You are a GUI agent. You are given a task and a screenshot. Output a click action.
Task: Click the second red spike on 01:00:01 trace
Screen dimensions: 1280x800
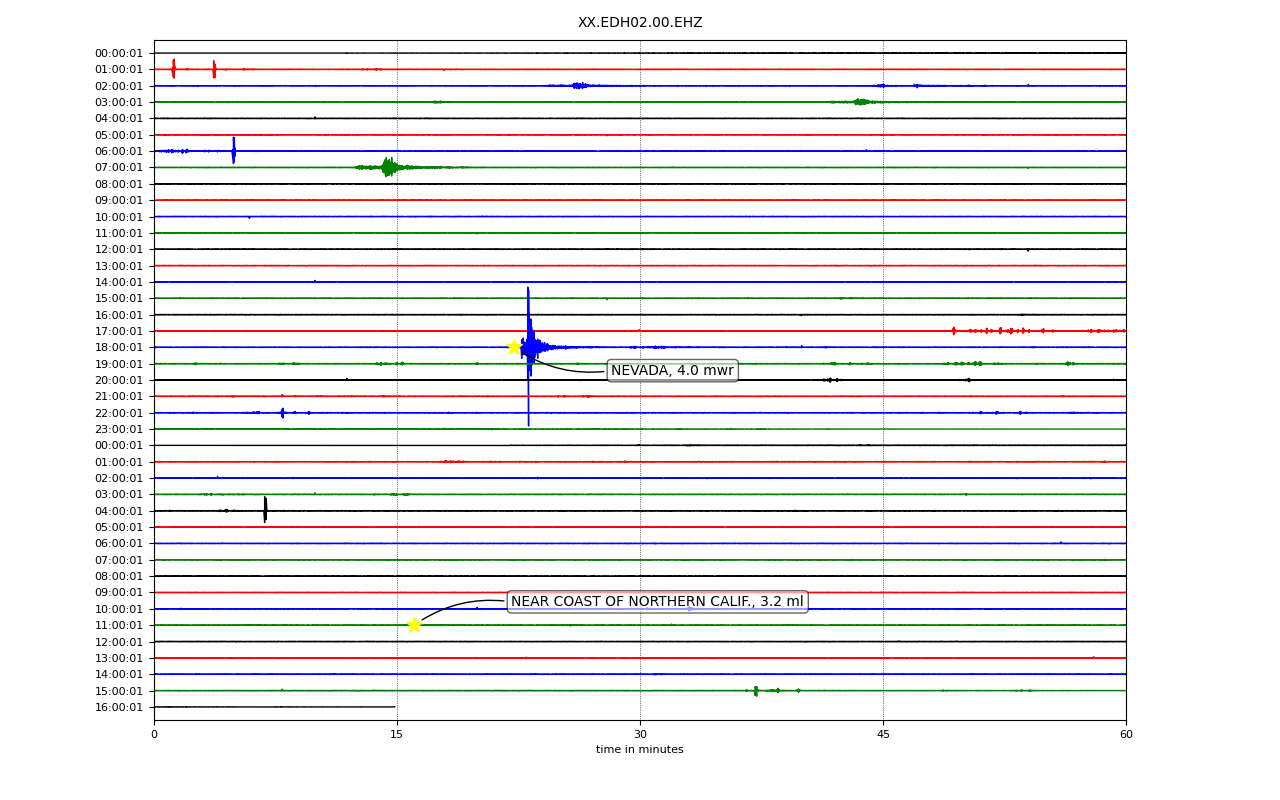pos(214,69)
